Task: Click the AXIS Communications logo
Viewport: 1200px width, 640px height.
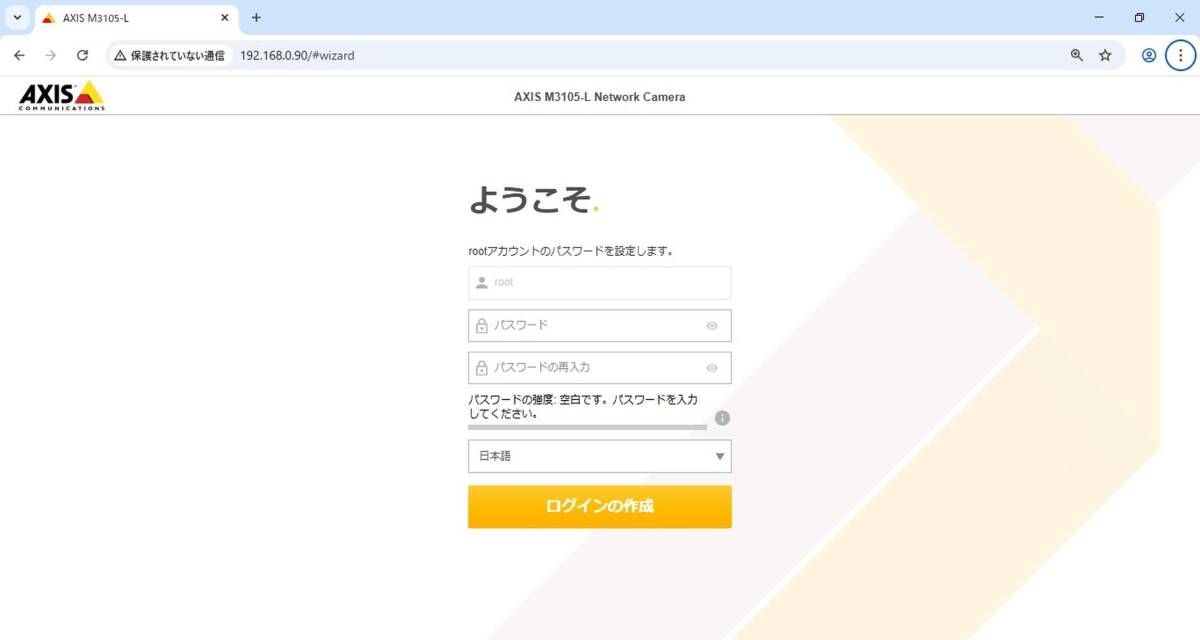Action: pos(61,95)
